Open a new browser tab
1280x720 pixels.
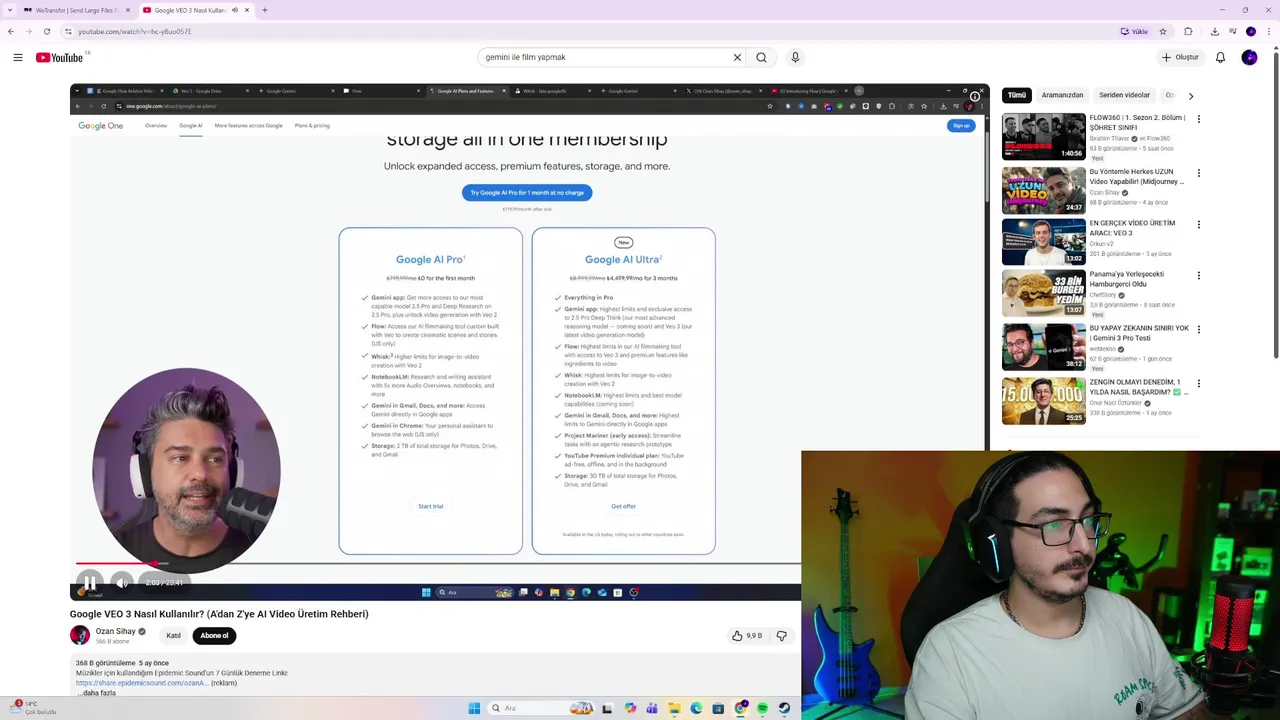tap(265, 10)
